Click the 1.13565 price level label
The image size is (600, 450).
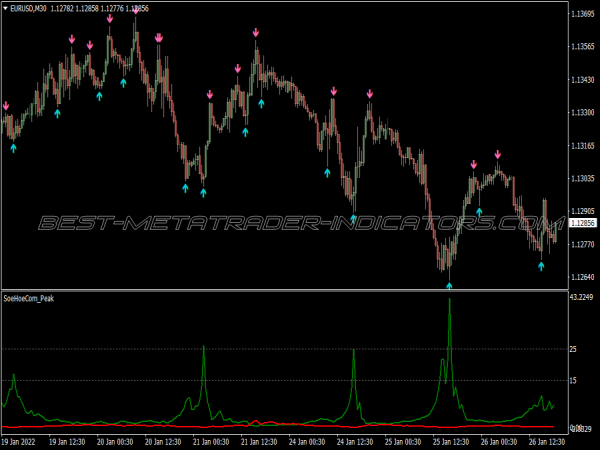coord(582,47)
